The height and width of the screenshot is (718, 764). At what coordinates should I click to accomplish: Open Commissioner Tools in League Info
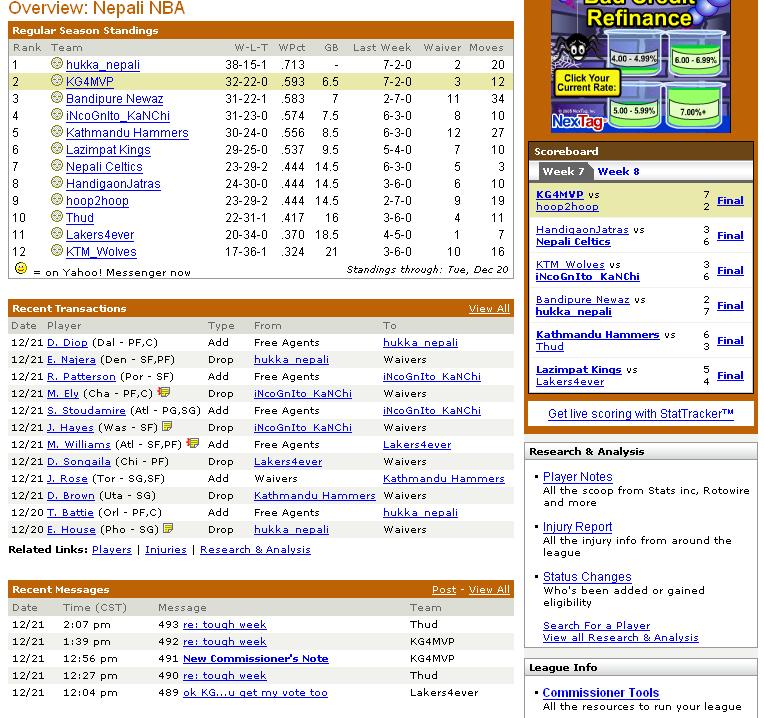pyautogui.click(x=600, y=692)
